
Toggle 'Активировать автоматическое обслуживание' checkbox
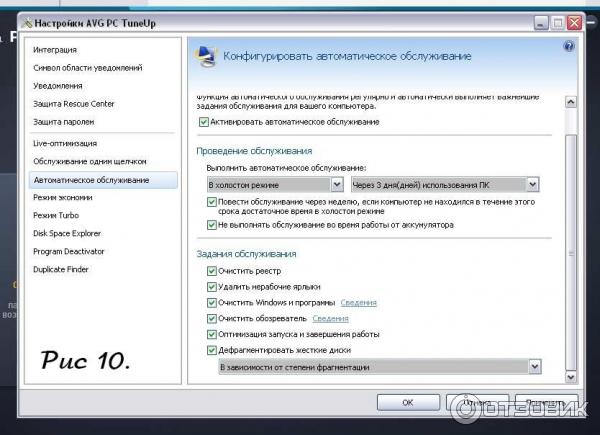click(x=203, y=122)
